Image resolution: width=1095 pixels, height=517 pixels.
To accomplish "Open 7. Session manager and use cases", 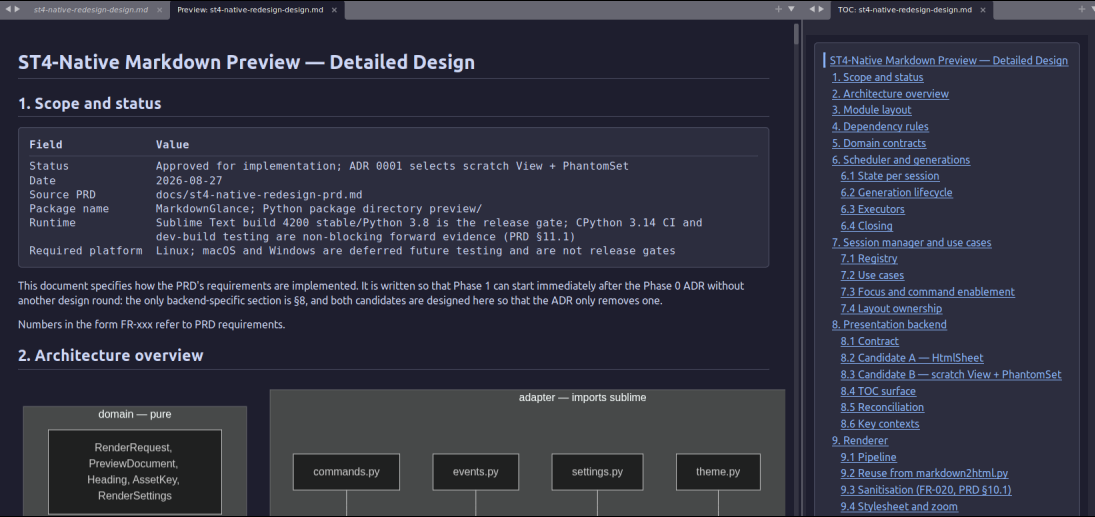I will point(911,242).
